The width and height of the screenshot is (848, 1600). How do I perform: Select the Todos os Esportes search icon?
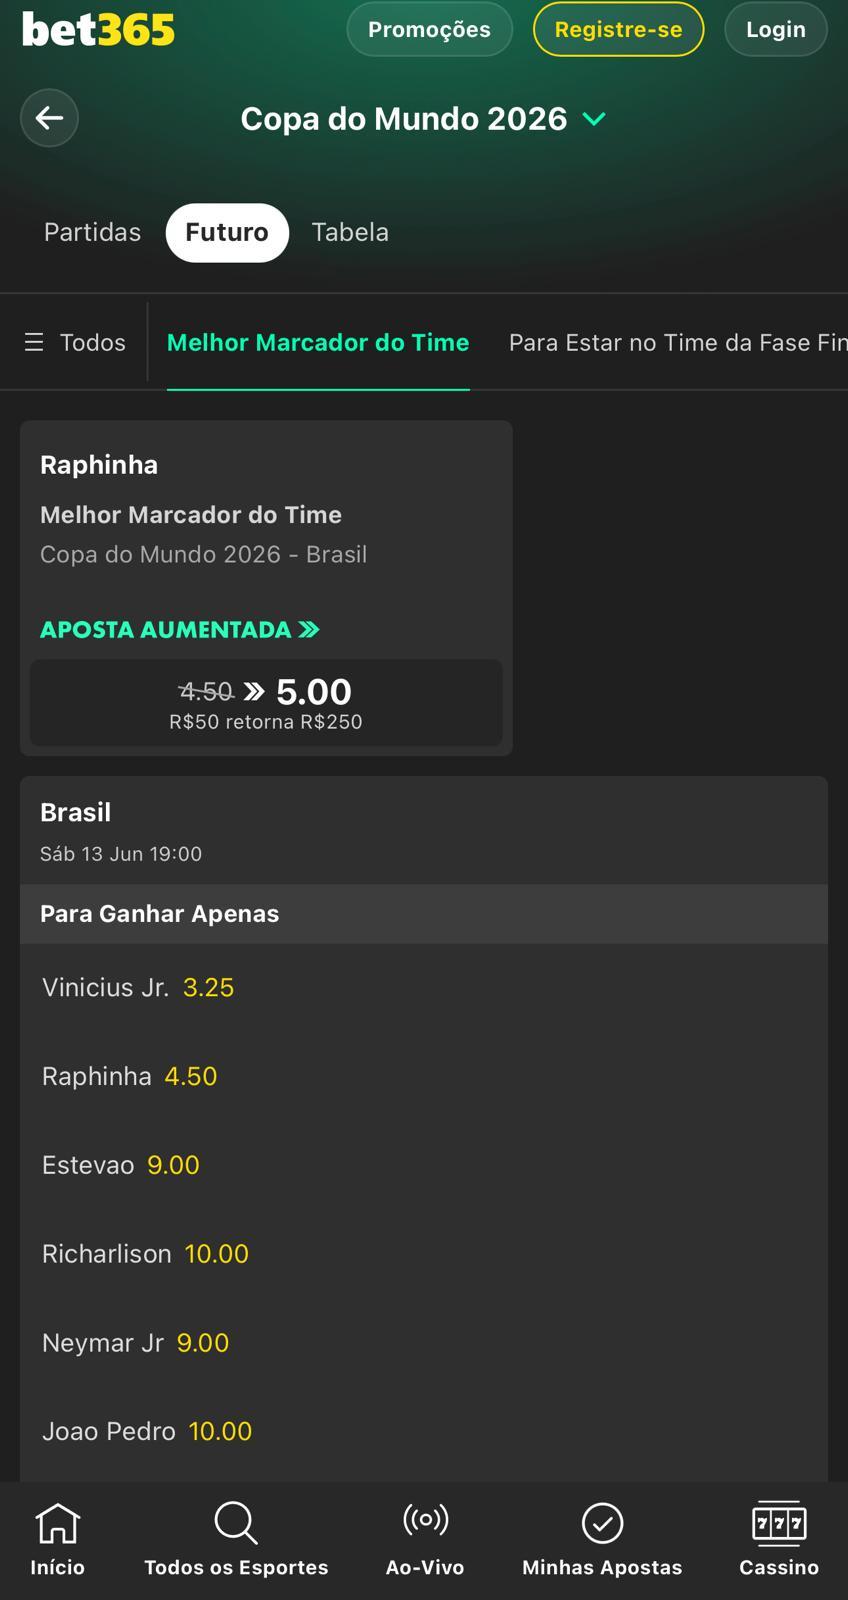[x=235, y=1524]
